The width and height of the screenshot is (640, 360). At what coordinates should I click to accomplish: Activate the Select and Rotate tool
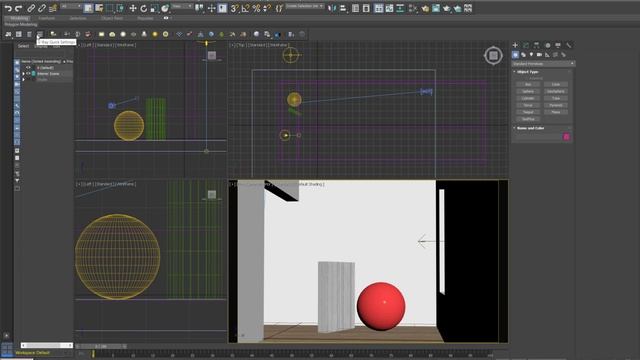143,8
